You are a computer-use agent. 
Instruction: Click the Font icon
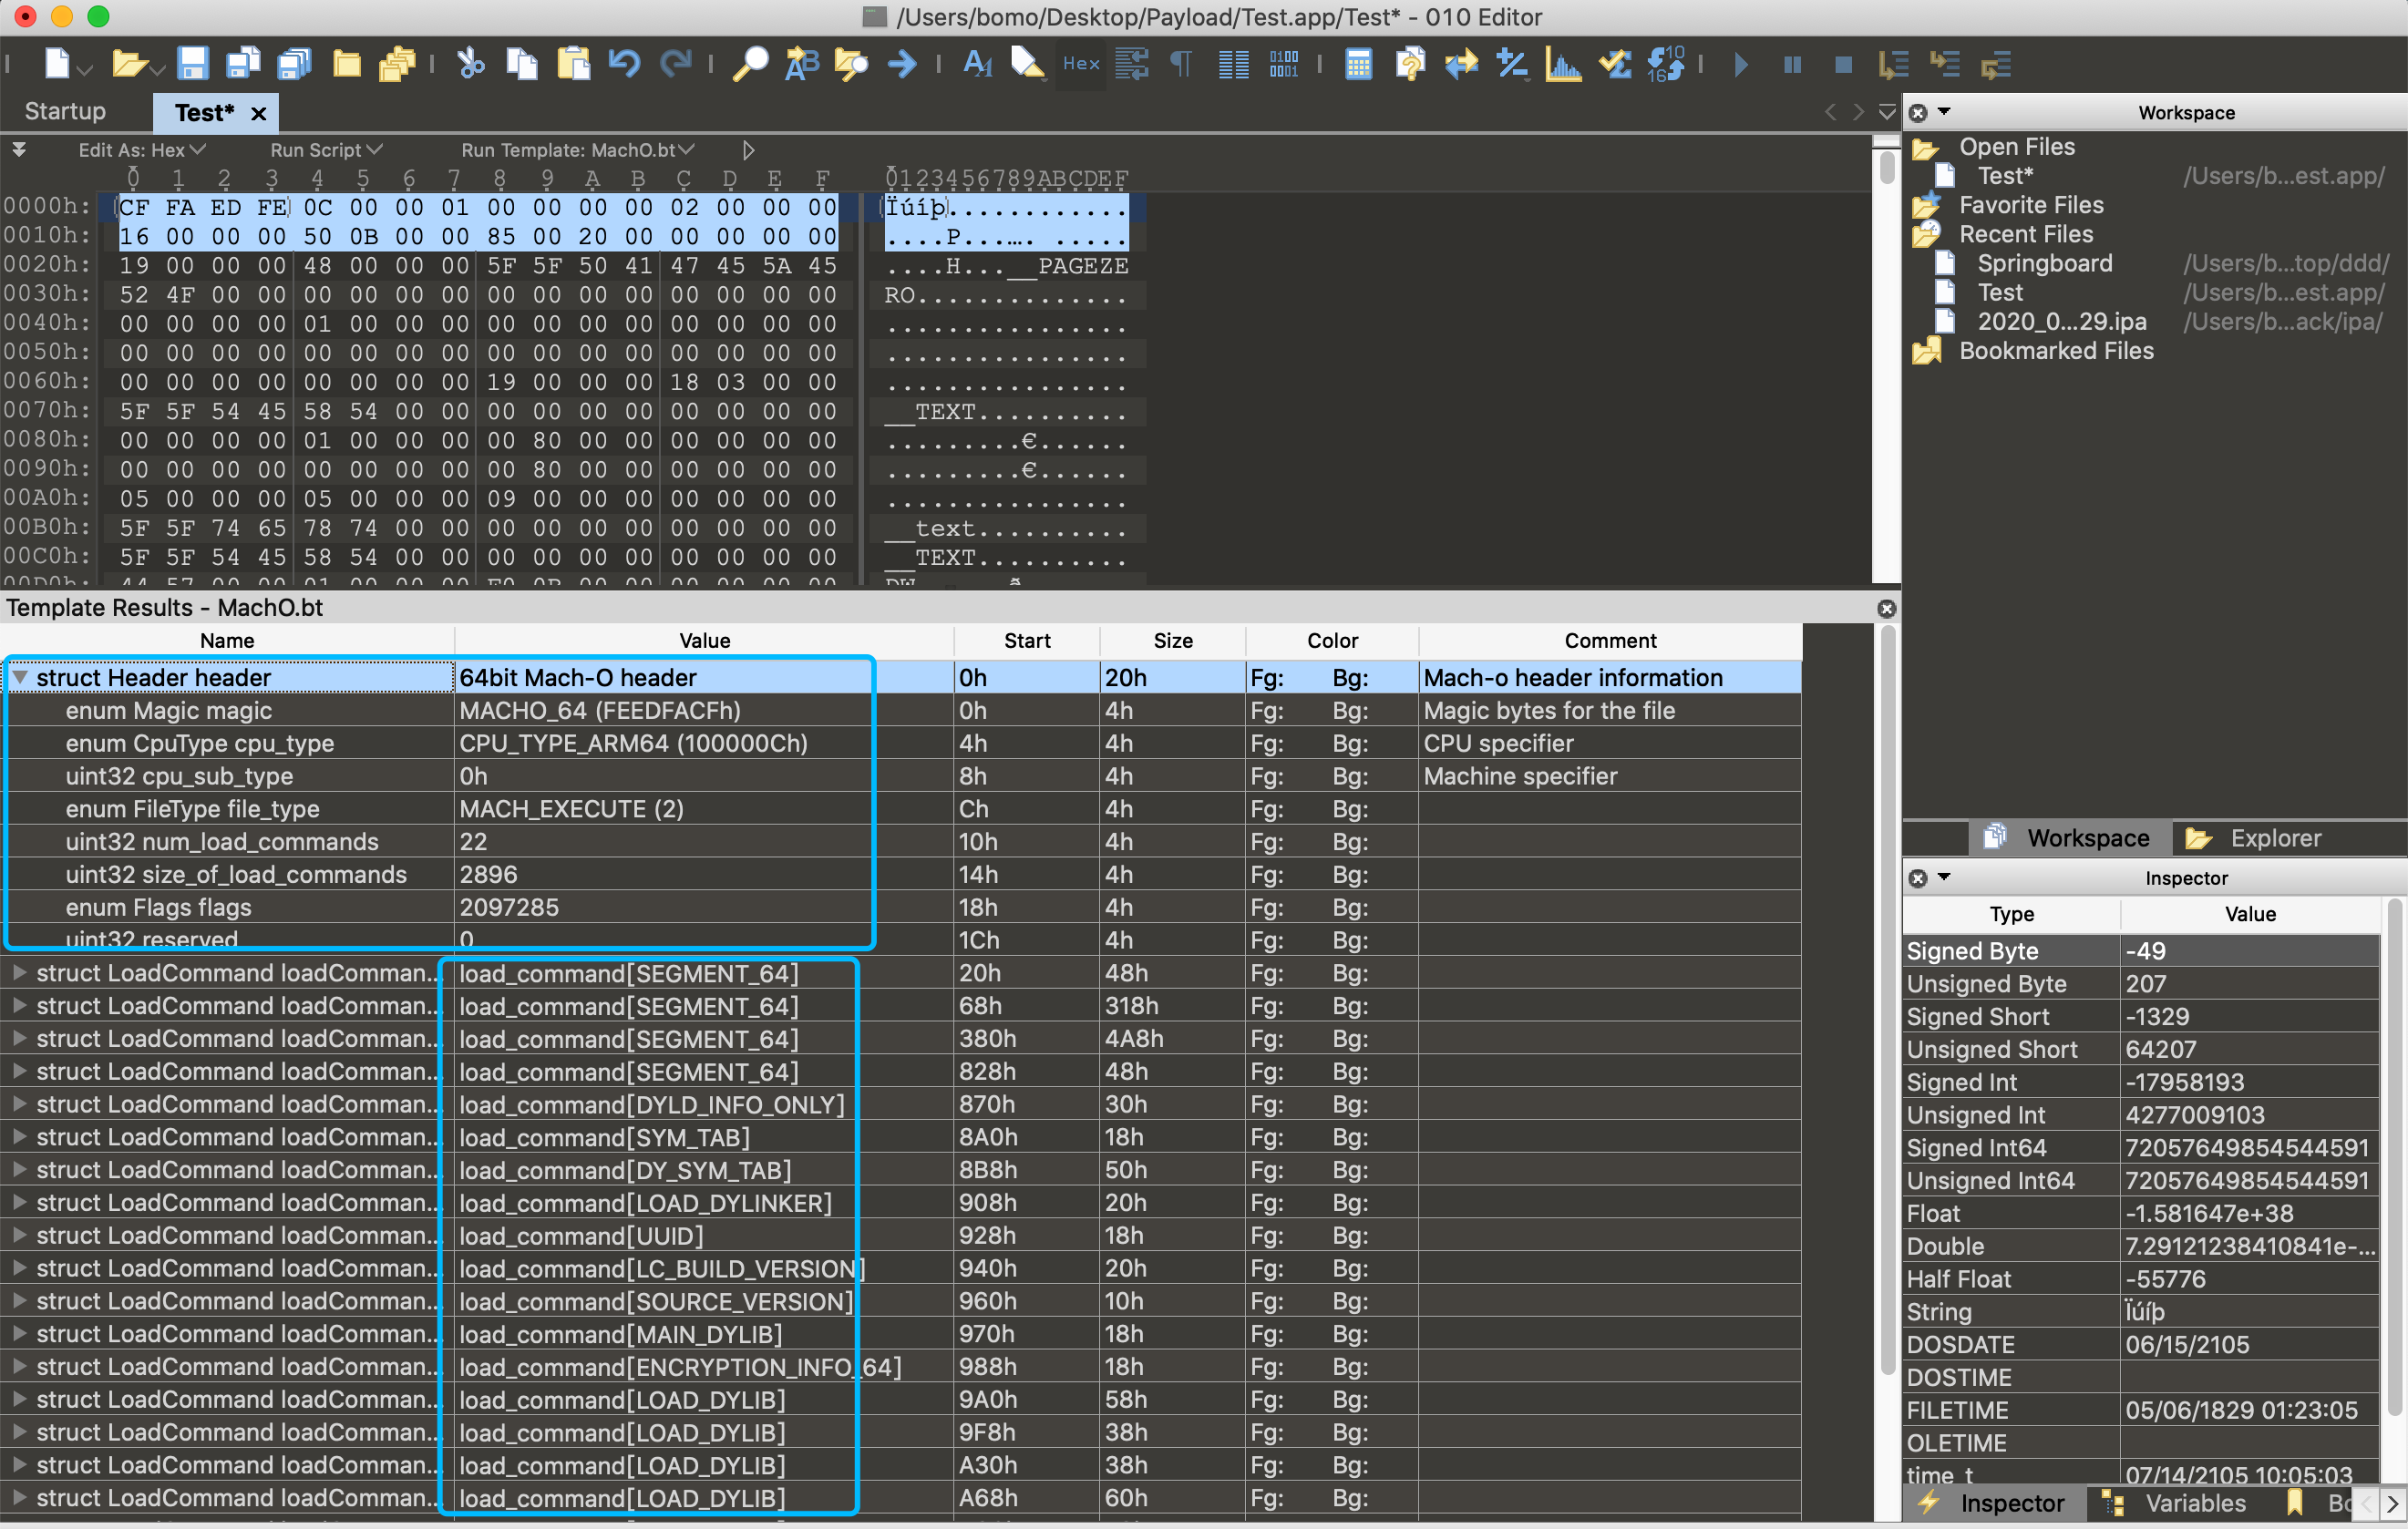[x=977, y=64]
